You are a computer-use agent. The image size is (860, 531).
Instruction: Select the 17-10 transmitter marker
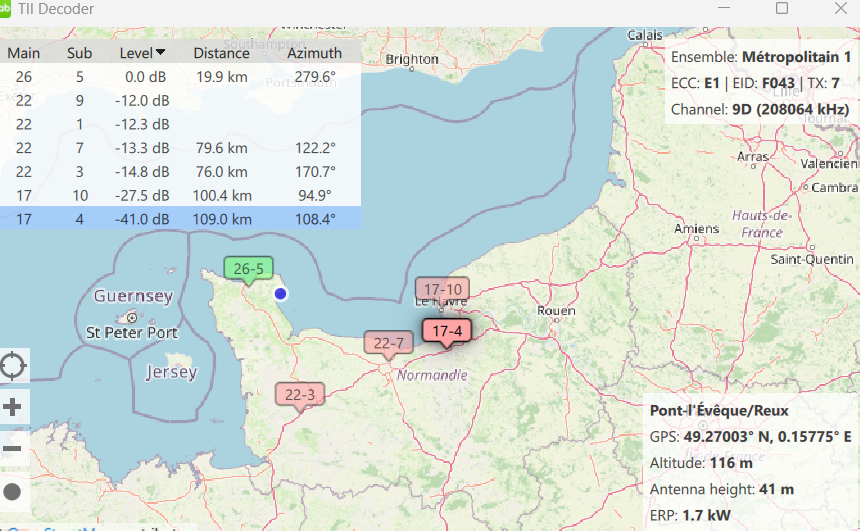(443, 289)
